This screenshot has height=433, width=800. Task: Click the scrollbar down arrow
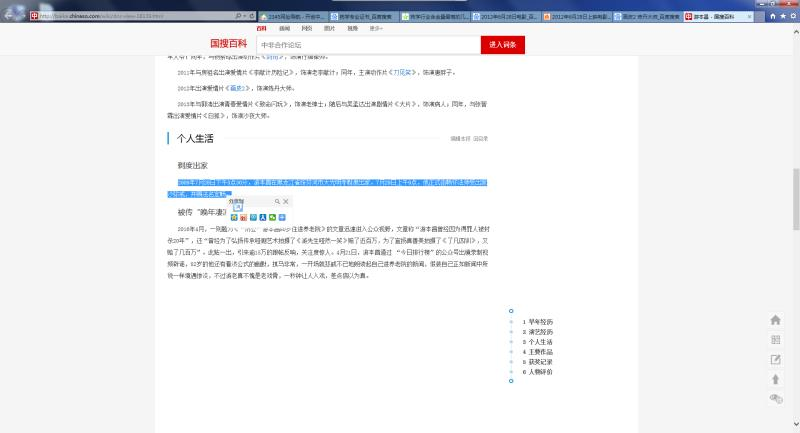click(x=796, y=424)
